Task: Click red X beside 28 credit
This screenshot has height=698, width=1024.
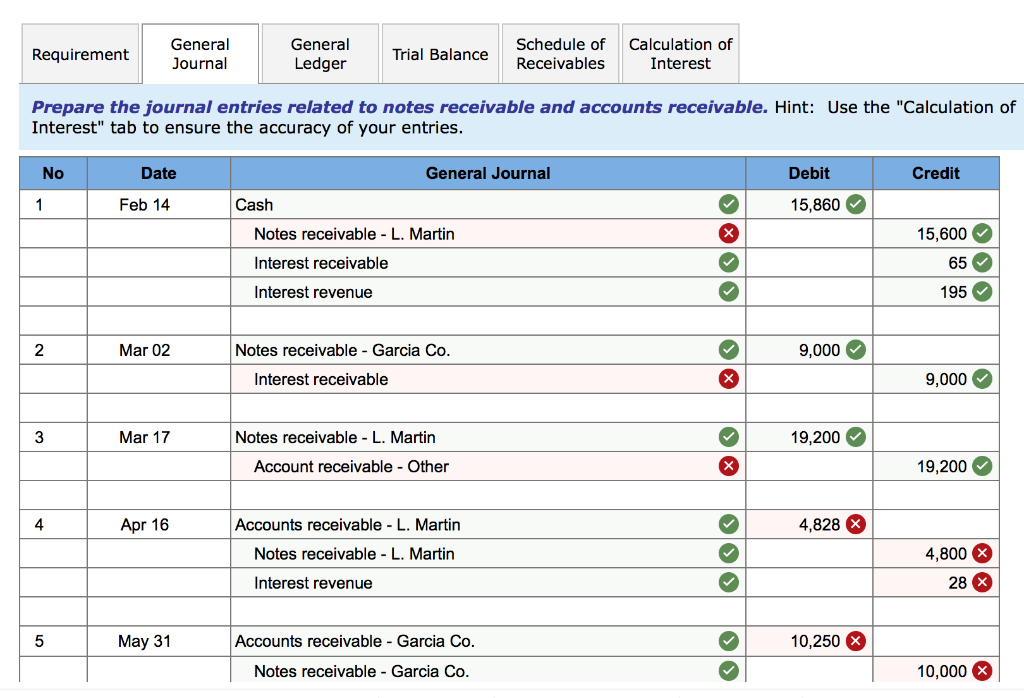Action: [982, 582]
